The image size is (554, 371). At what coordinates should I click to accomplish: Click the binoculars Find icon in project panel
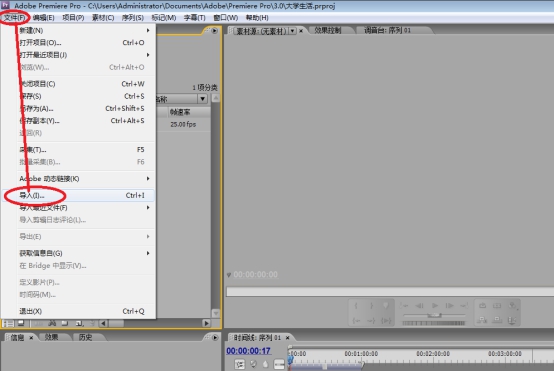[x=52, y=323]
